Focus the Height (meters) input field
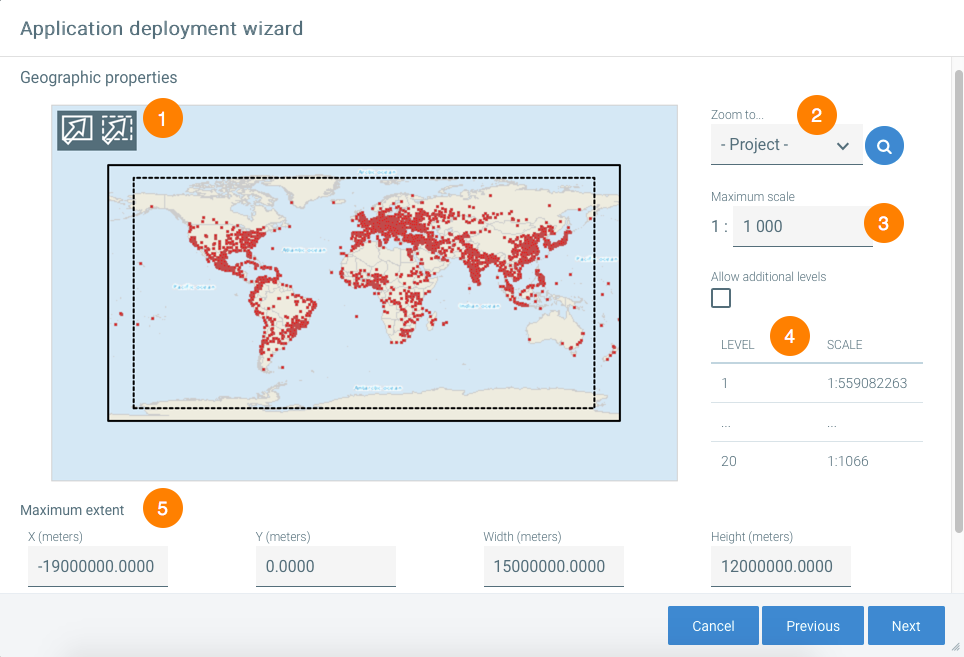 [780, 566]
